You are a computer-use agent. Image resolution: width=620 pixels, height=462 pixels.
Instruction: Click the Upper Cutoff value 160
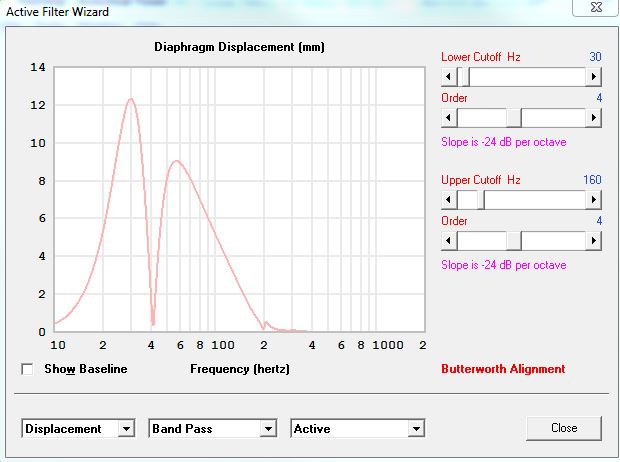(x=592, y=180)
